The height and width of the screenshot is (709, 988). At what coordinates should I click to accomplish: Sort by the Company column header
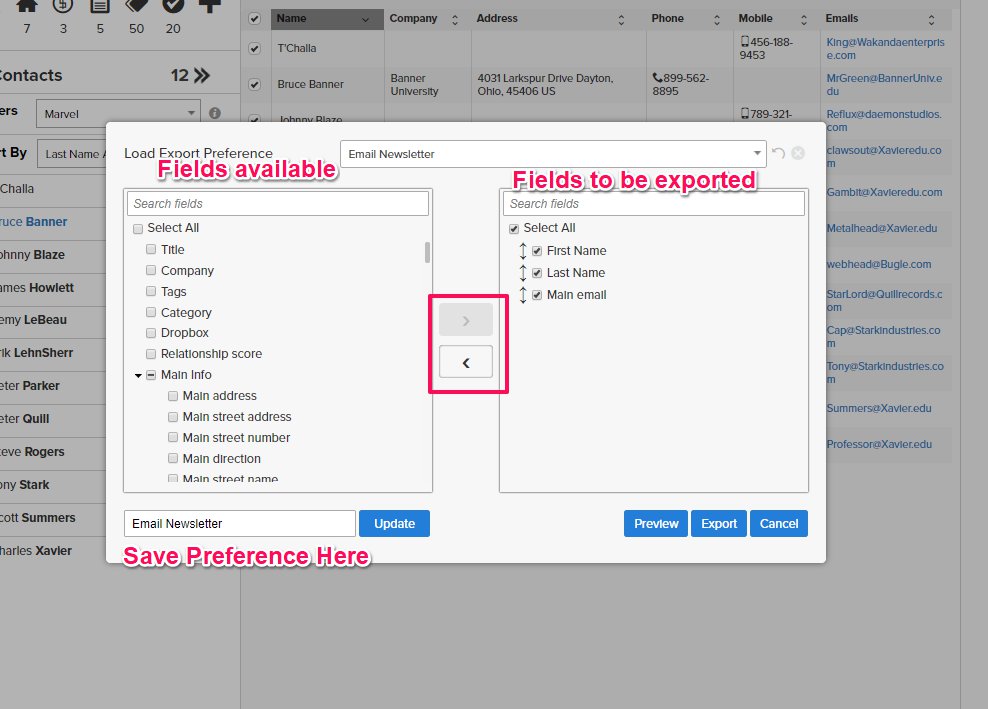tap(426, 19)
